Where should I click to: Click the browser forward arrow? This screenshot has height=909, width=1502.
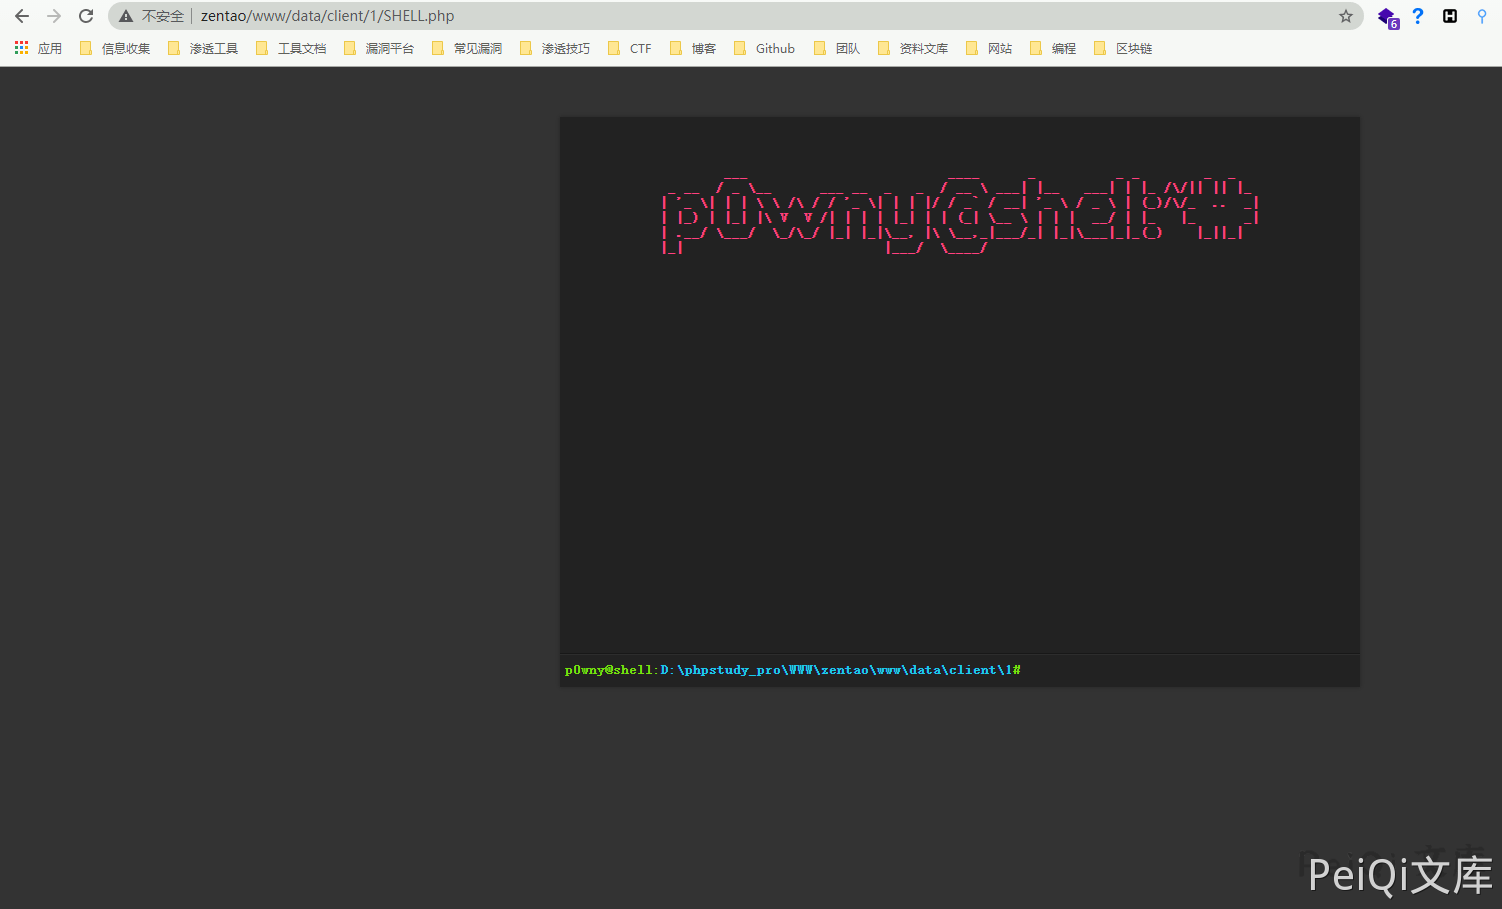[54, 16]
